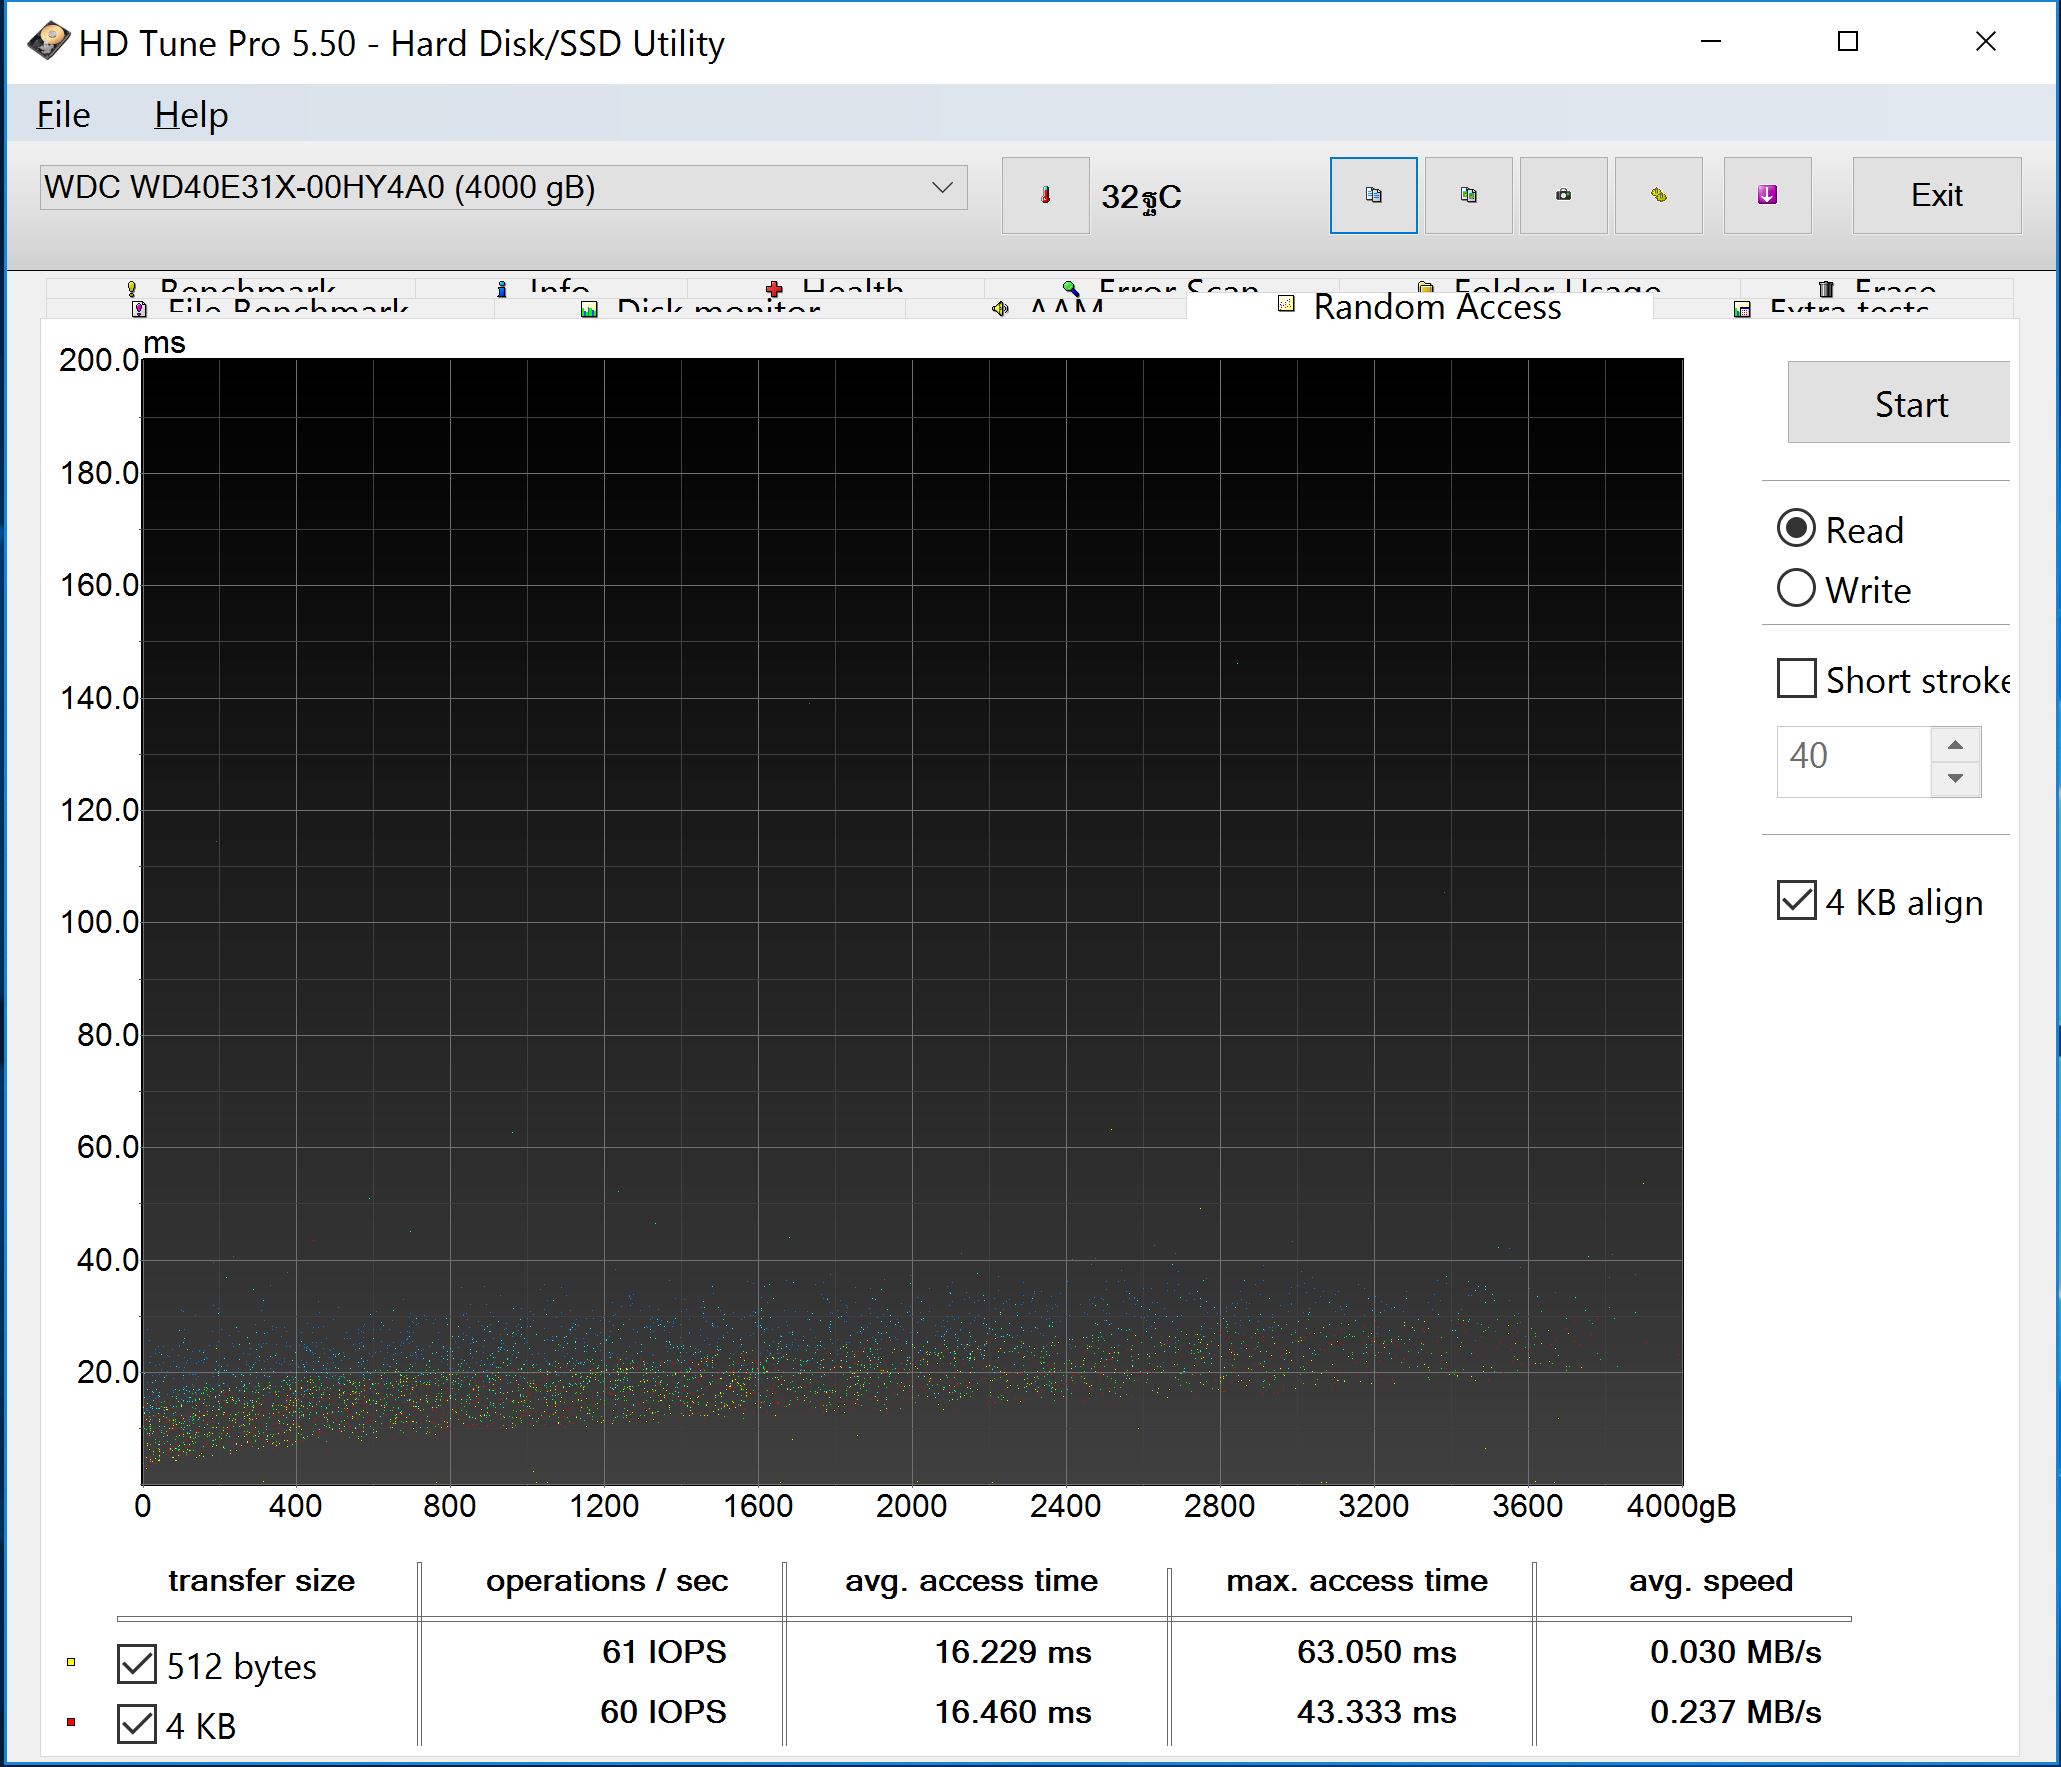Click the 0.030 MB/s average speed
2061x1767 pixels.
[1736, 1652]
